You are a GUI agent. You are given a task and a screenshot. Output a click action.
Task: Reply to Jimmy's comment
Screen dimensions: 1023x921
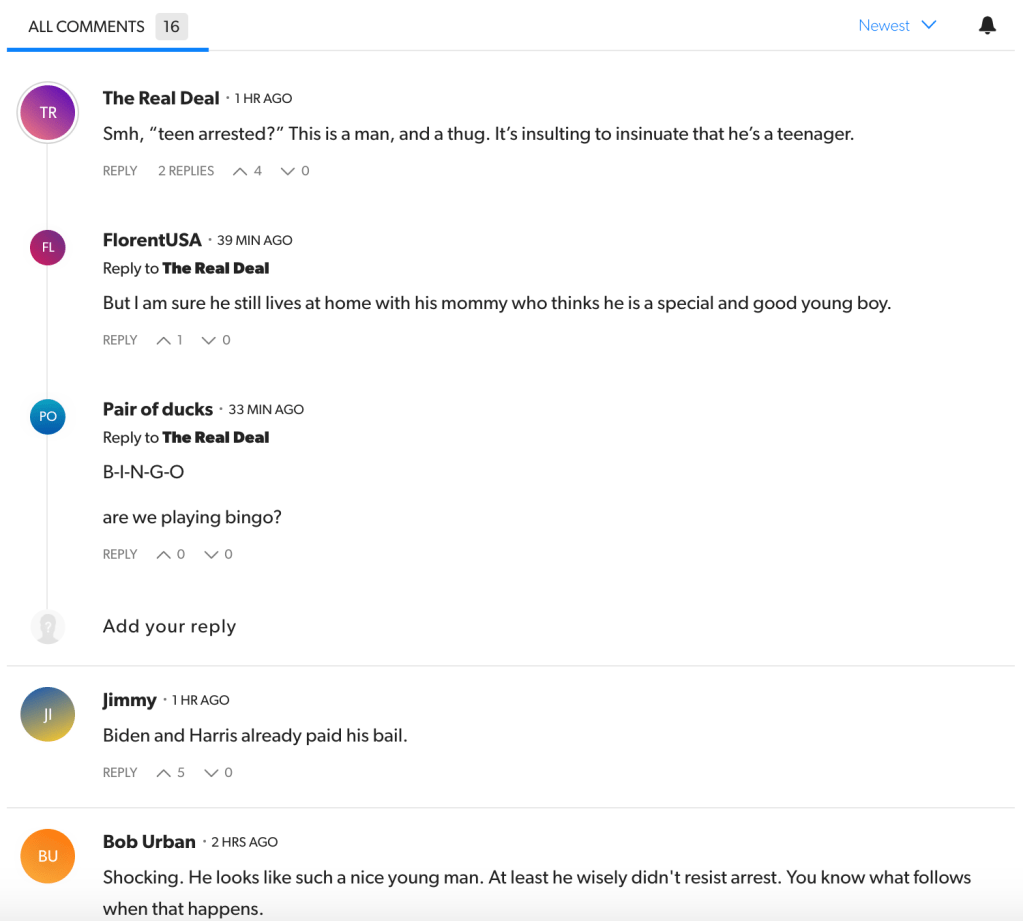click(120, 773)
